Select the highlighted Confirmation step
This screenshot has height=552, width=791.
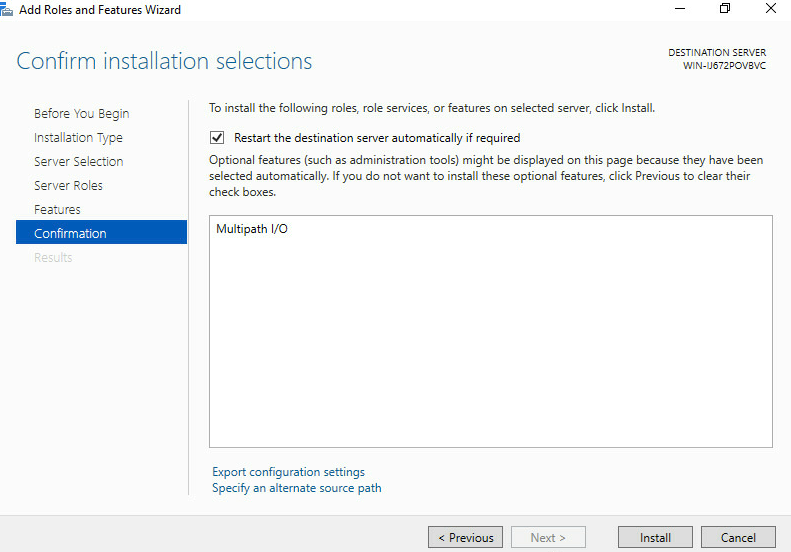pos(101,232)
